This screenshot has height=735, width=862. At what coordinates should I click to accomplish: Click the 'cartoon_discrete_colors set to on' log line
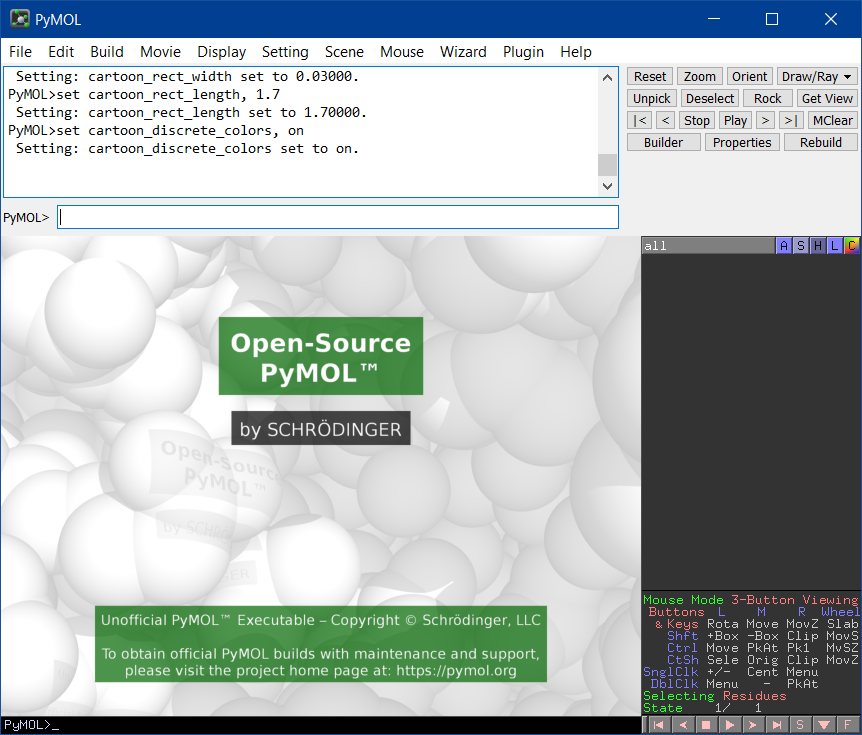[x=187, y=148]
